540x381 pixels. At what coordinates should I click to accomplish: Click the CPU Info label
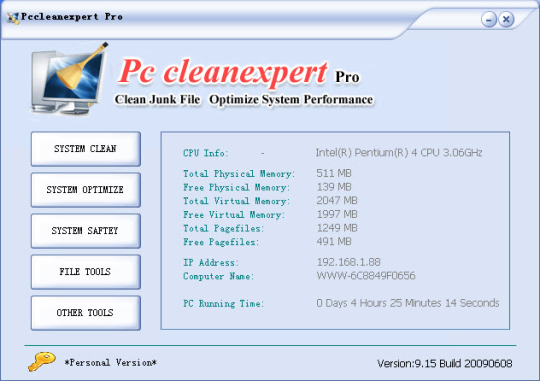click(x=206, y=153)
